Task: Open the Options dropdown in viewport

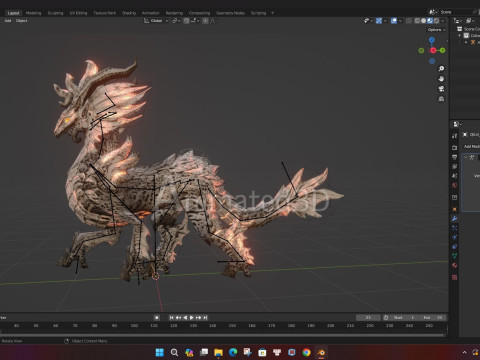Action: tap(437, 30)
